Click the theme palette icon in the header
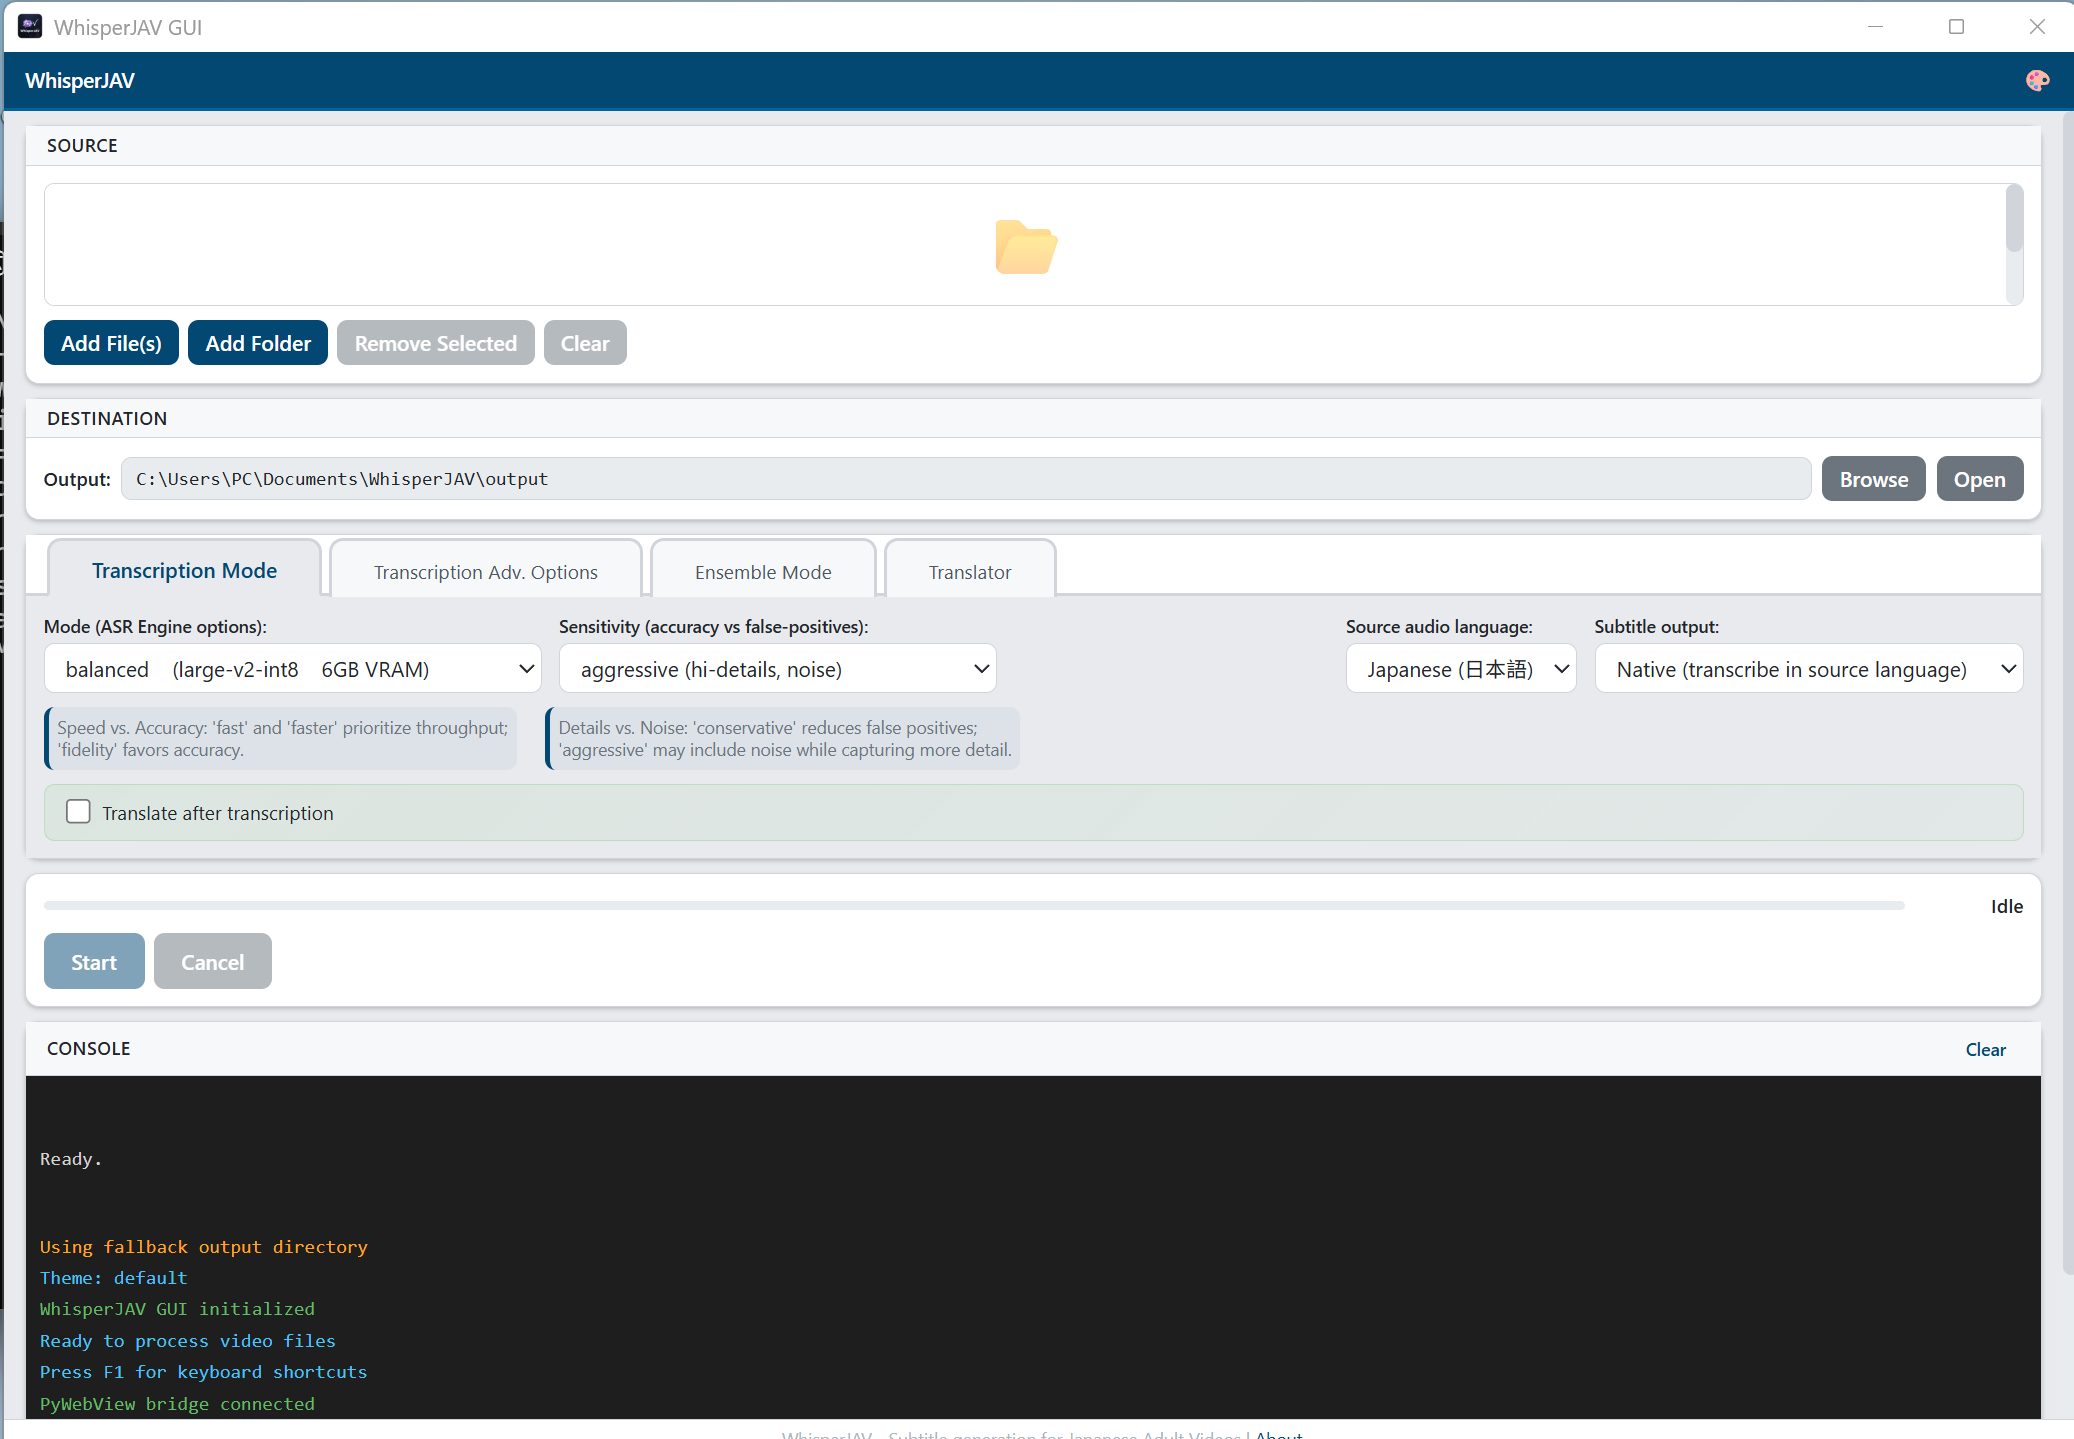This screenshot has height=1439, width=2074. pyautogui.click(x=2037, y=80)
